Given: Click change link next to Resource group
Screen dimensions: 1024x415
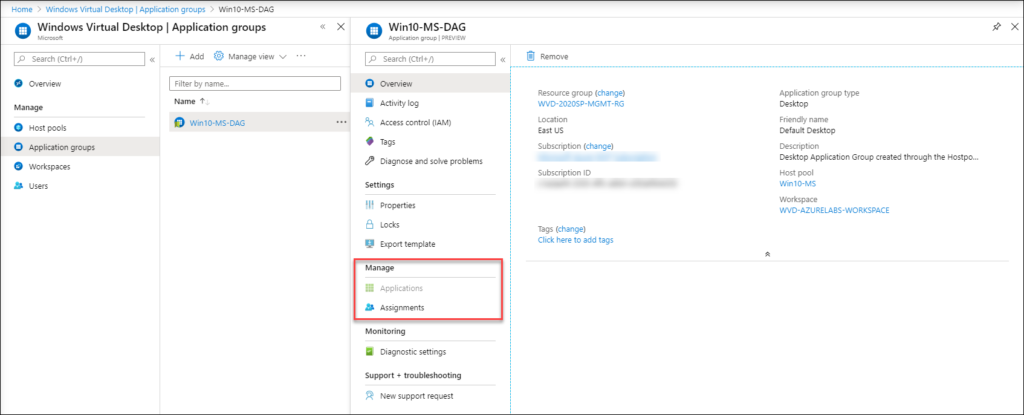Looking at the screenshot, I should [x=610, y=93].
